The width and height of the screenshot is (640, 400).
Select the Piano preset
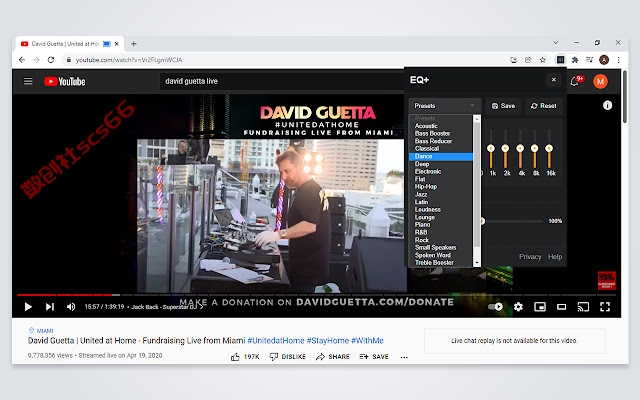pos(441,224)
